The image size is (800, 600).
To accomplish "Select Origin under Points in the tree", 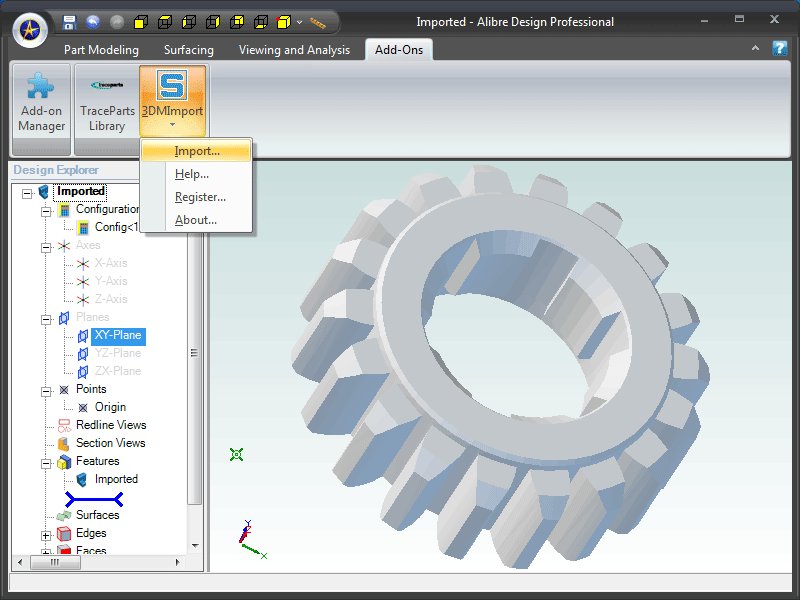I will (x=110, y=407).
